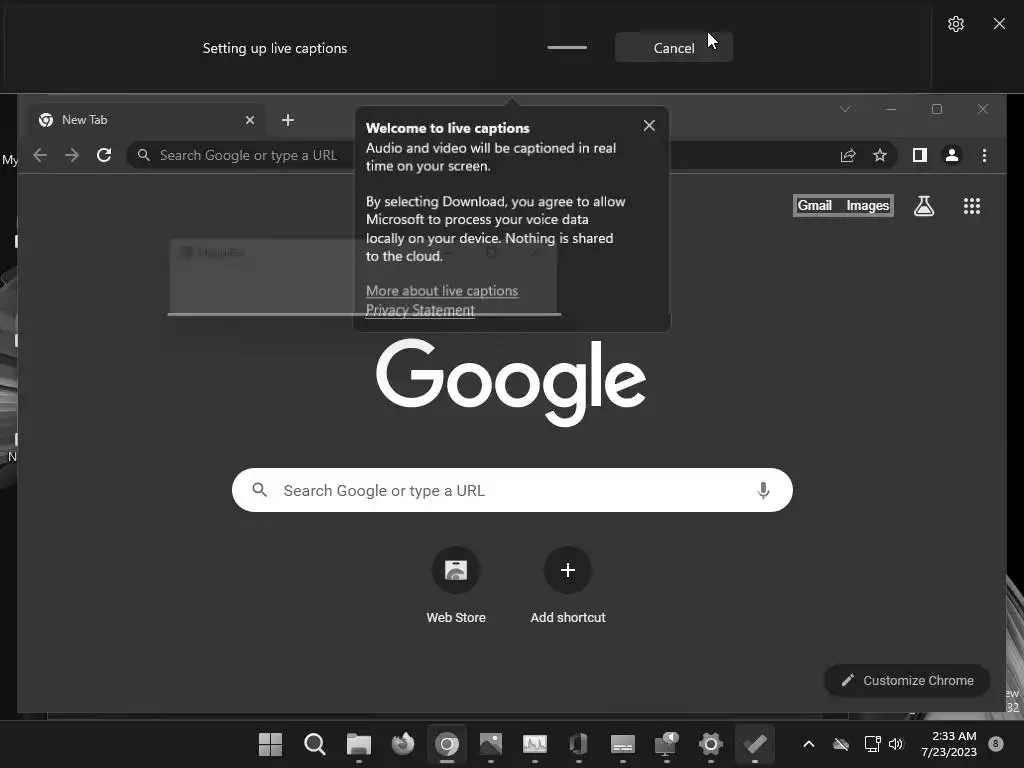Image resolution: width=1024 pixels, height=768 pixels.
Task: Open clock and calendar flyout
Action: click(949, 744)
